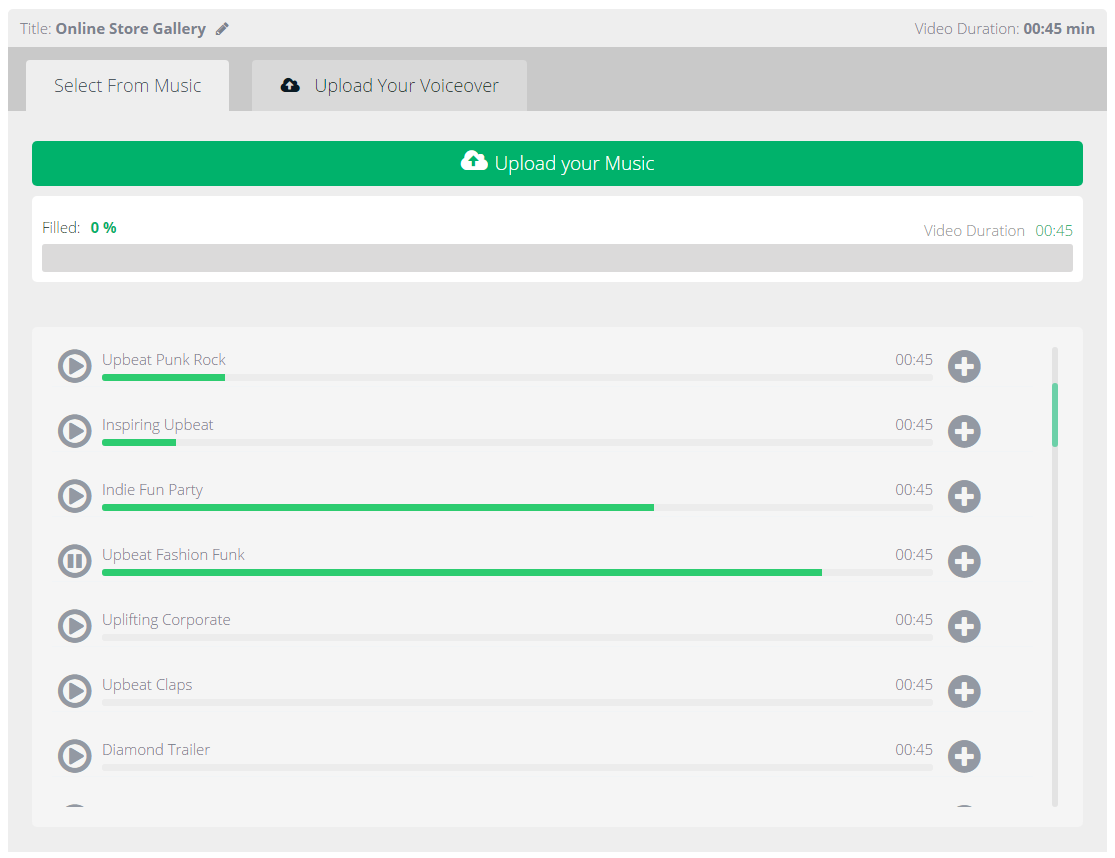
Task: Seek within Indie Fun Party progress bar
Action: (x=517, y=508)
